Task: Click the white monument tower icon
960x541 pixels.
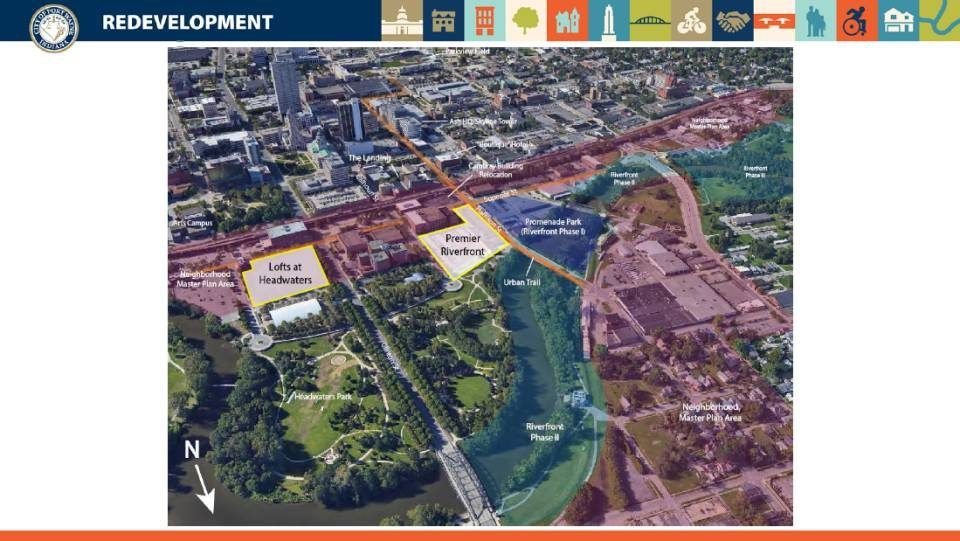Action: click(608, 21)
